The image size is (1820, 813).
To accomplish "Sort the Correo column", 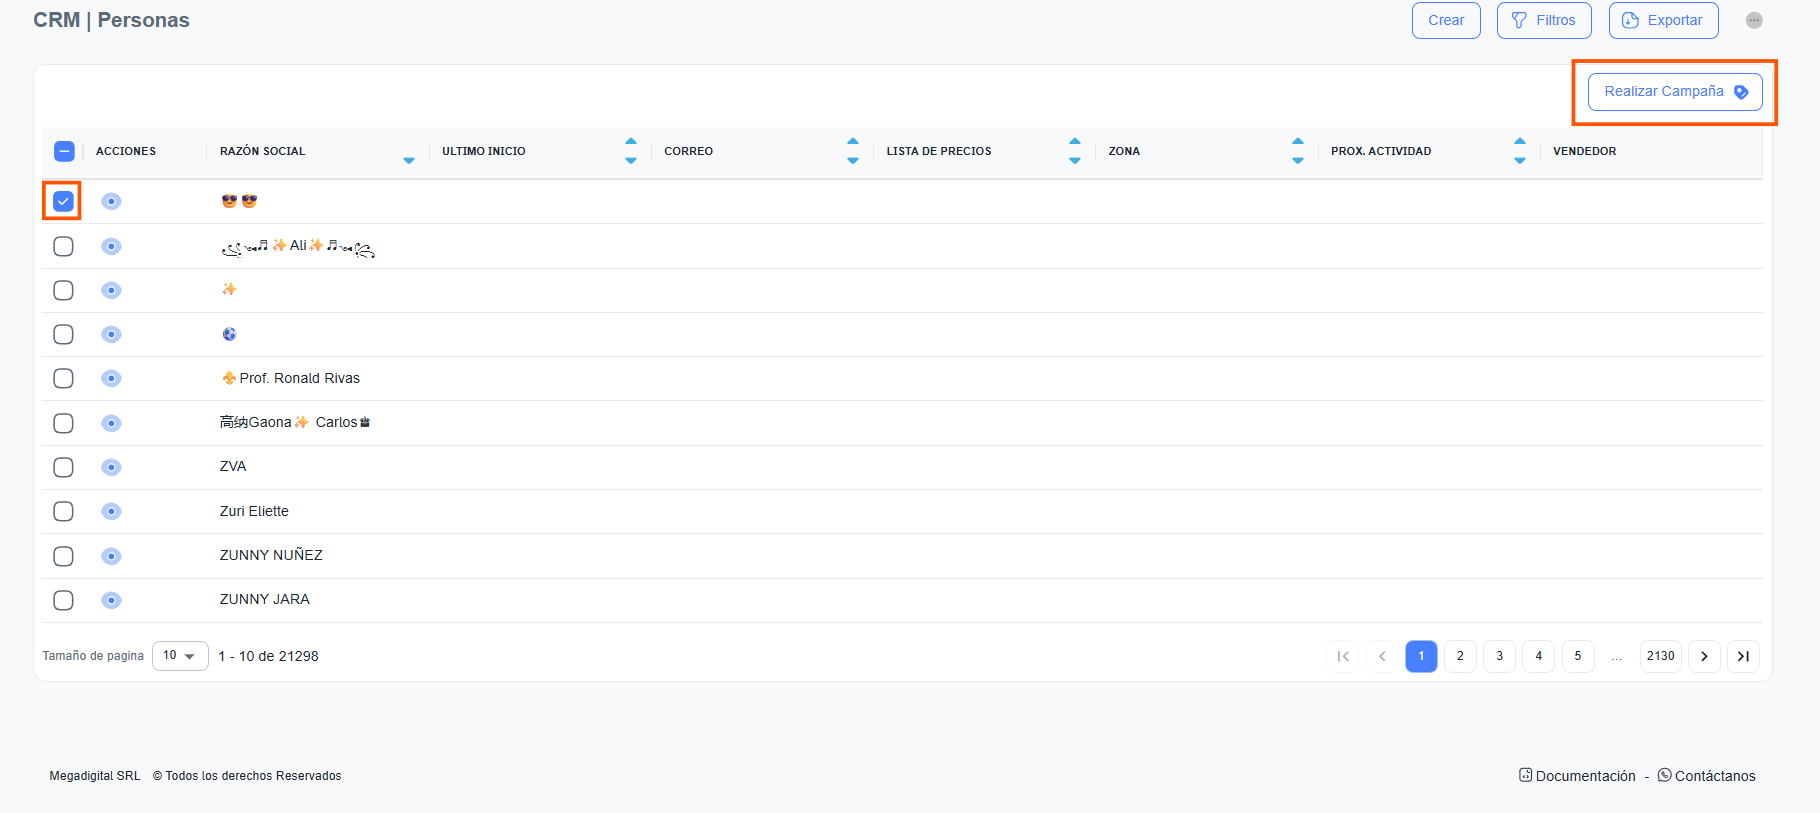I will tap(852, 151).
